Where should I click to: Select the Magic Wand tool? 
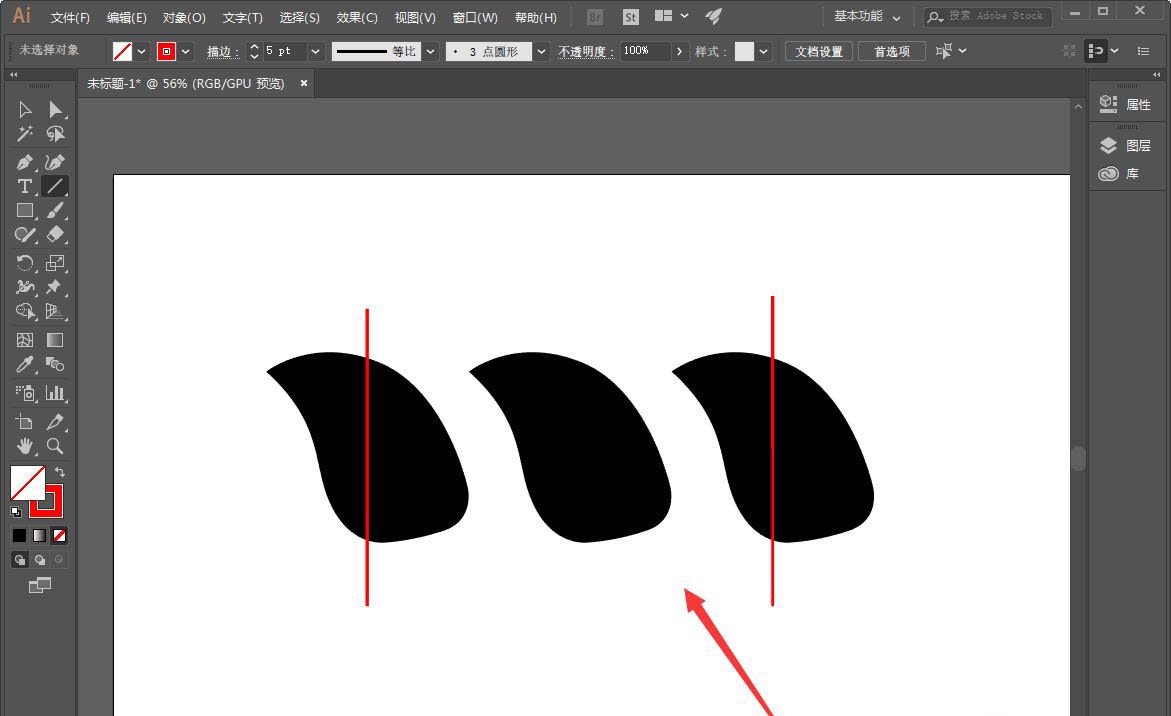click(x=25, y=134)
